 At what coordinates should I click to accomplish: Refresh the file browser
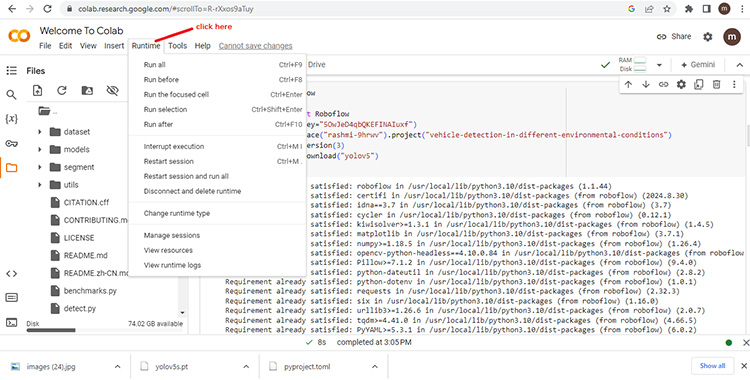[x=62, y=90]
